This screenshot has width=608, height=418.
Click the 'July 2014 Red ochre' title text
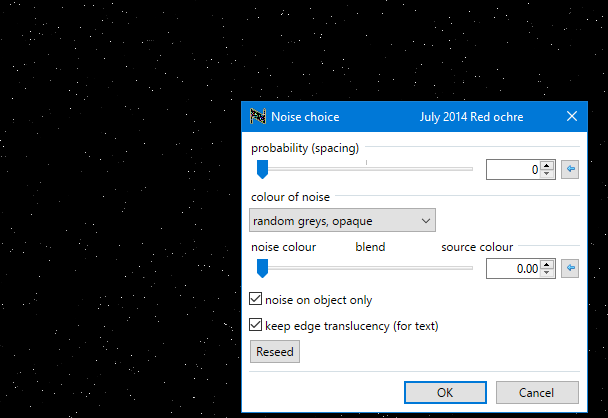pyautogui.click(x=472, y=117)
